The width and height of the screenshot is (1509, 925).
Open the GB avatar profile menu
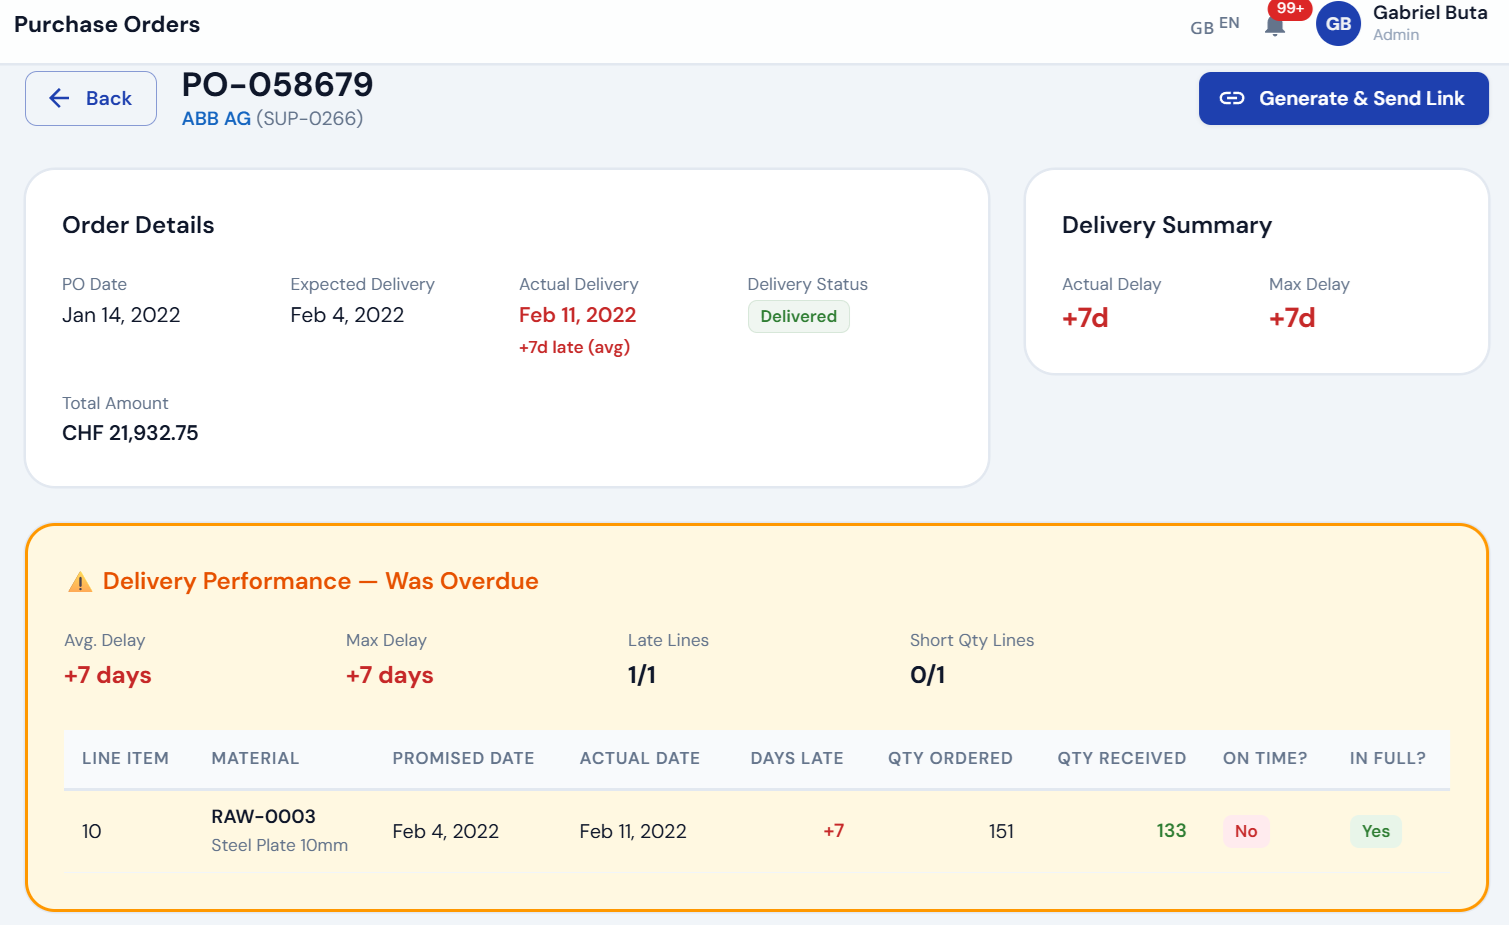(x=1338, y=24)
